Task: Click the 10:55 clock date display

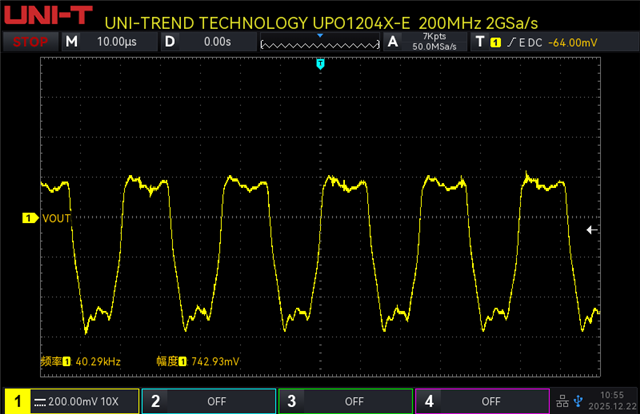Action: click(612, 401)
